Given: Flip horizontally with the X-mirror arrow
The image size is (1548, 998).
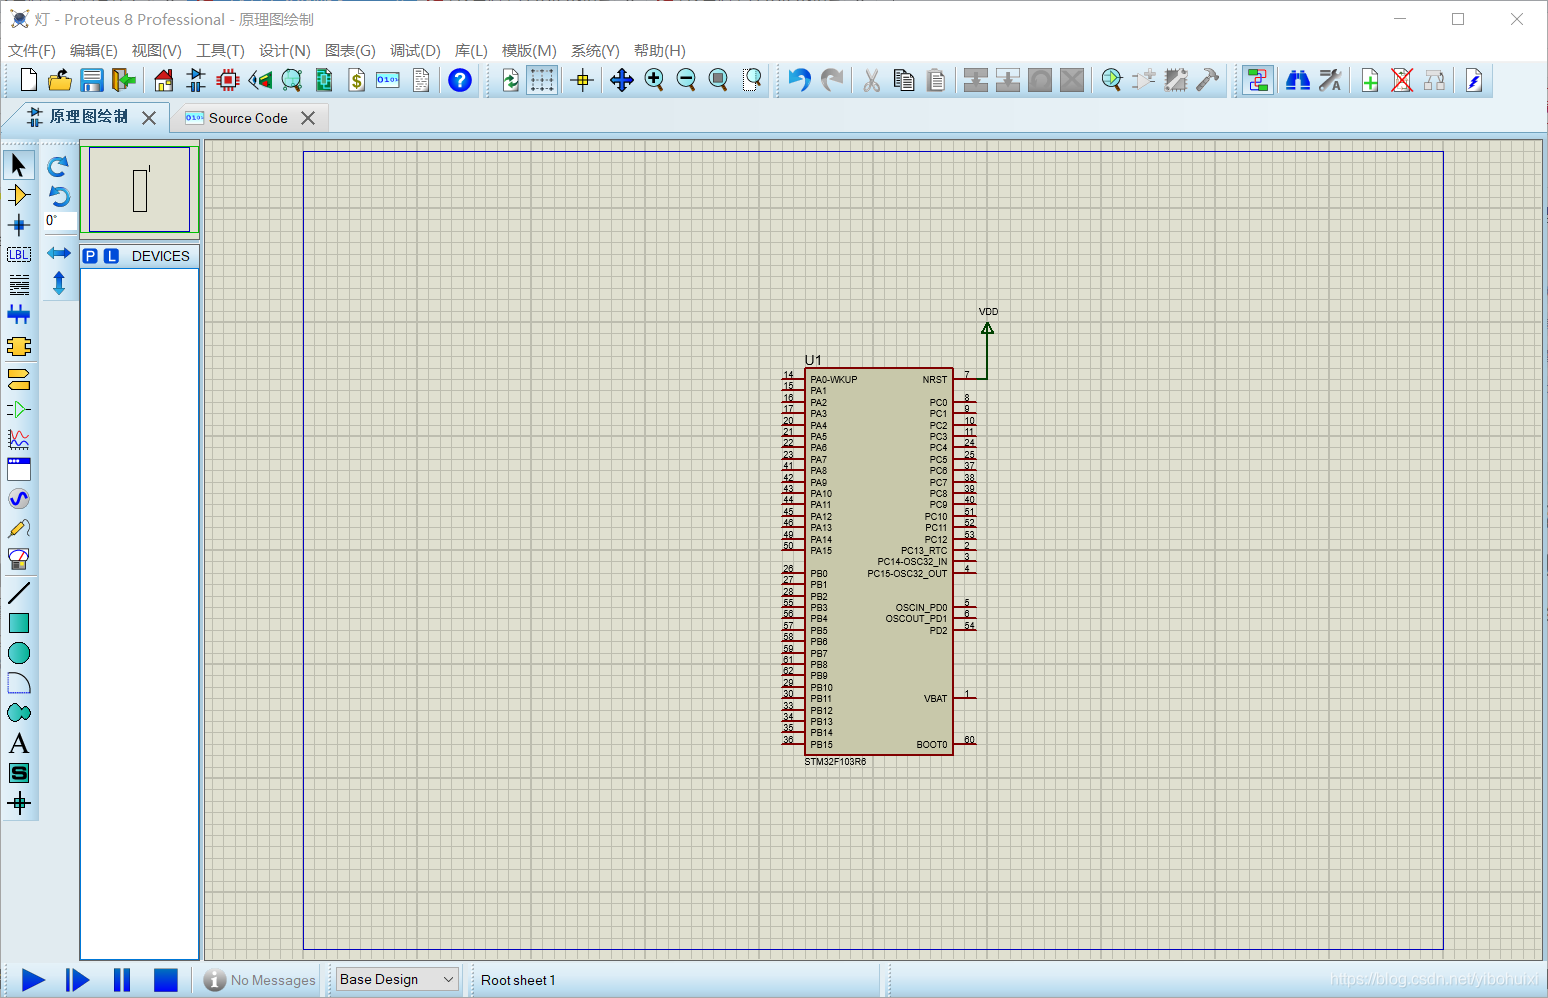Looking at the screenshot, I should (59, 253).
